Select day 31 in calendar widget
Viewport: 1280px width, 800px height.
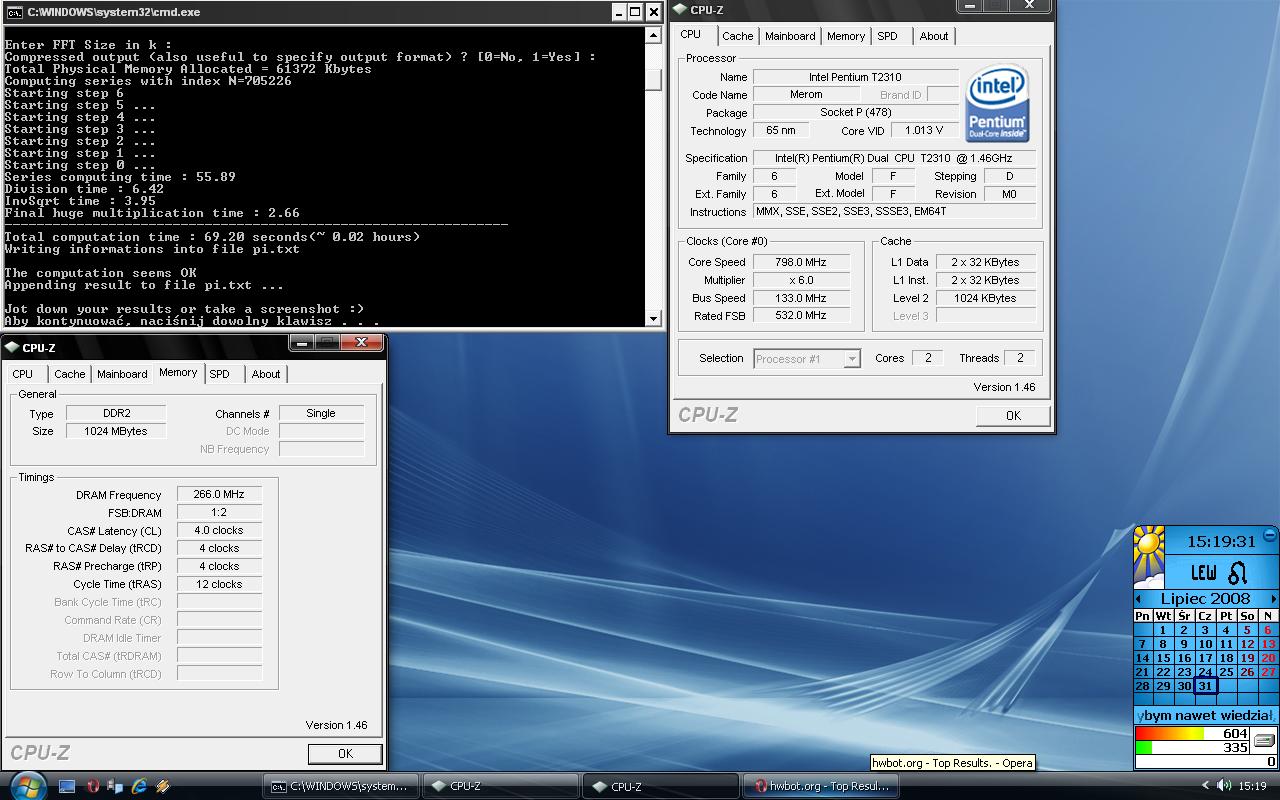(x=1205, y=686)
